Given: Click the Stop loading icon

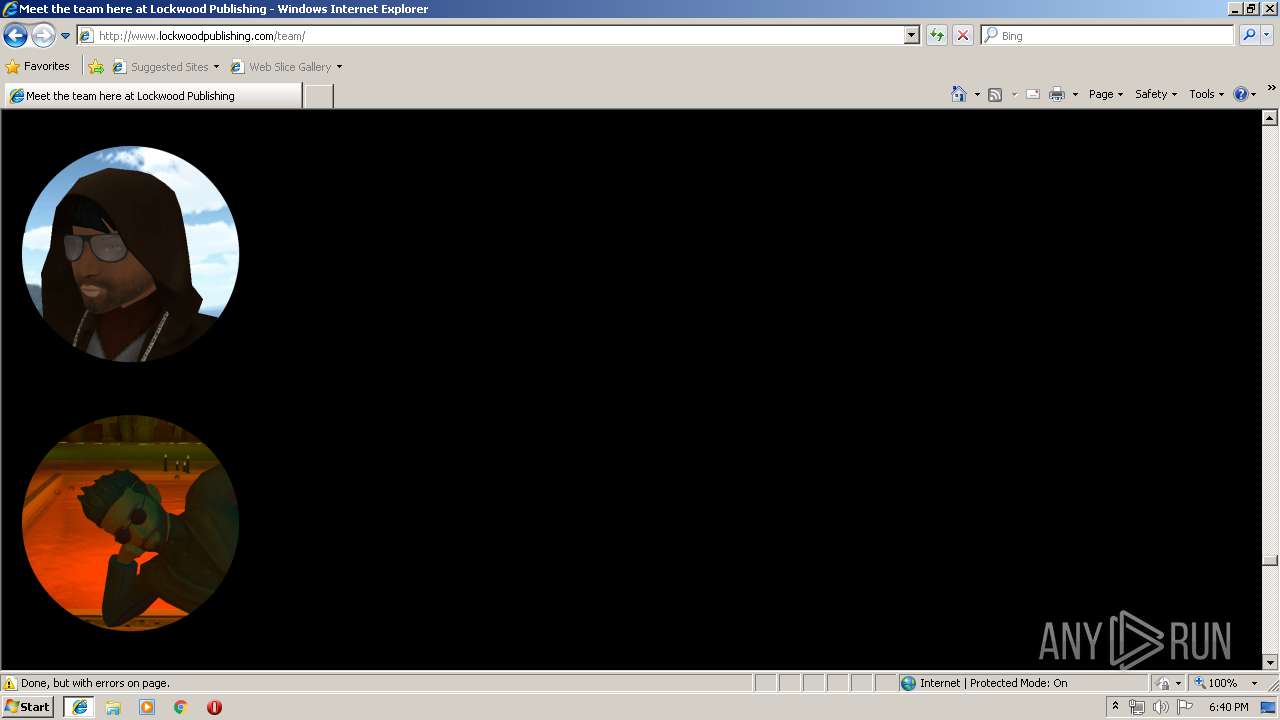Looking at the screenshot, I should click(962, 36).
